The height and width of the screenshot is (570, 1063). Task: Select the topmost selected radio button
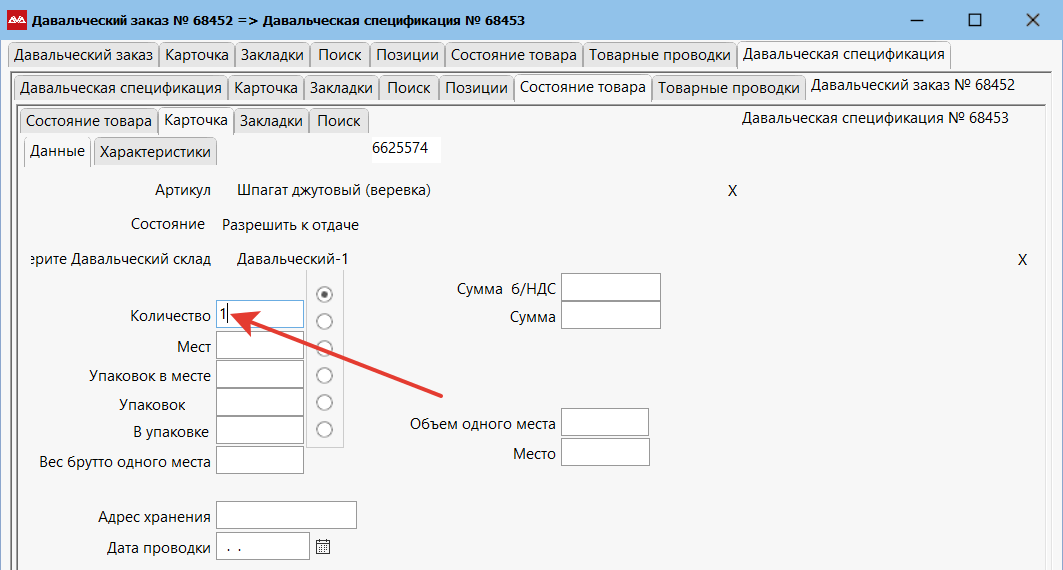point(324,294)
